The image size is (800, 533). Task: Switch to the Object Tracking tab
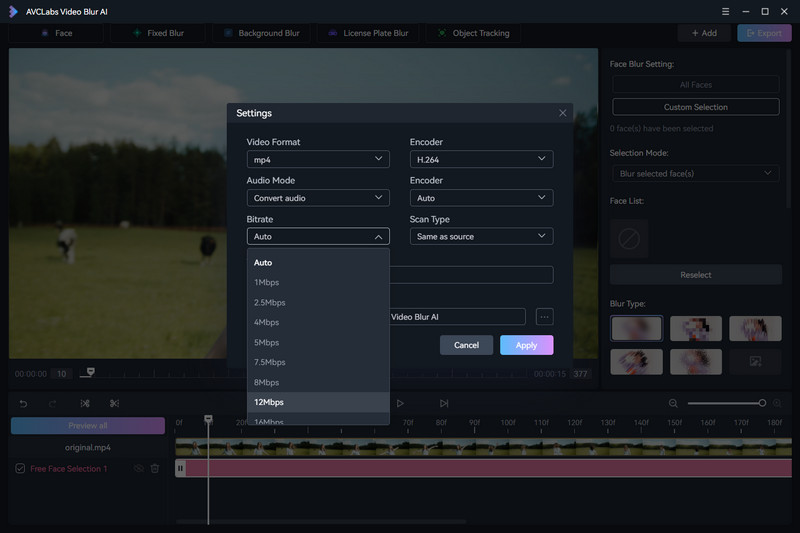point(474,33)
